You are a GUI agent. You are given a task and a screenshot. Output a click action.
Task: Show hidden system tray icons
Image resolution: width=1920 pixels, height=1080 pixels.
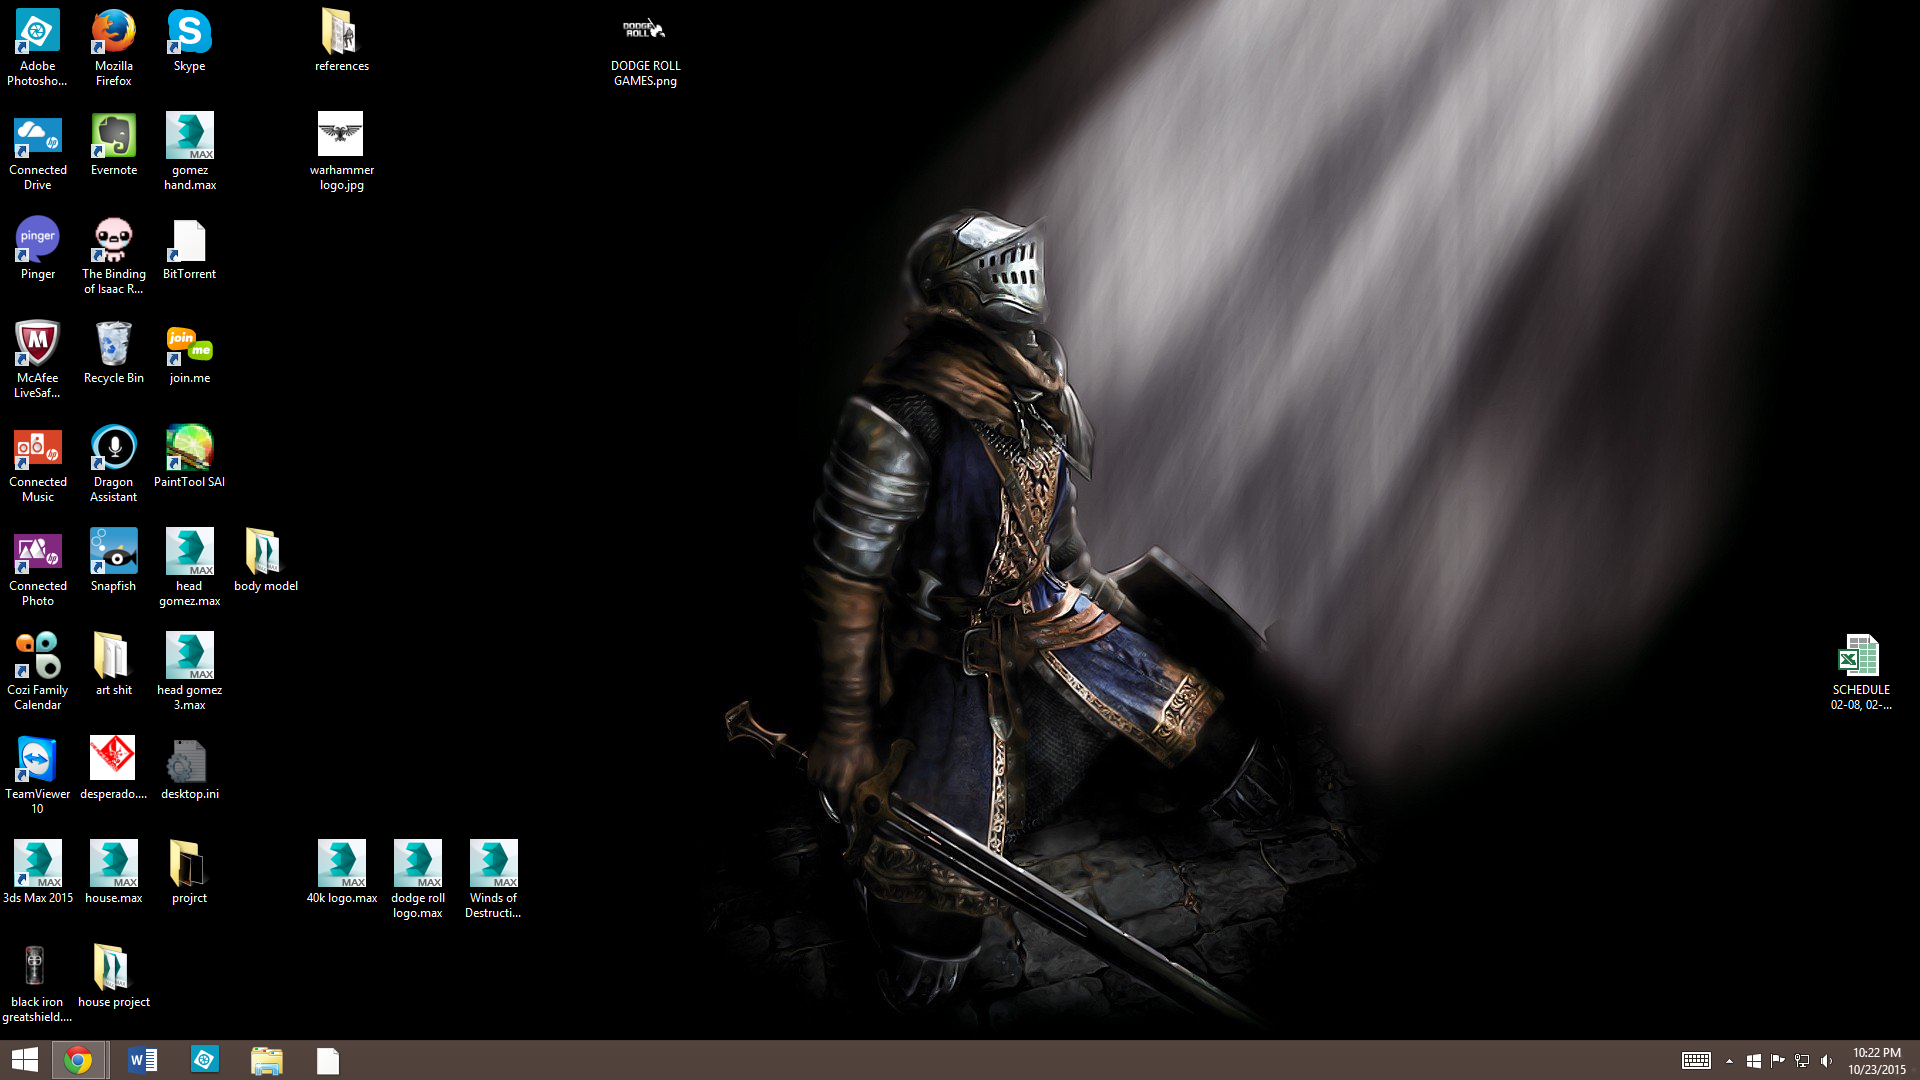[1729, 1061]
